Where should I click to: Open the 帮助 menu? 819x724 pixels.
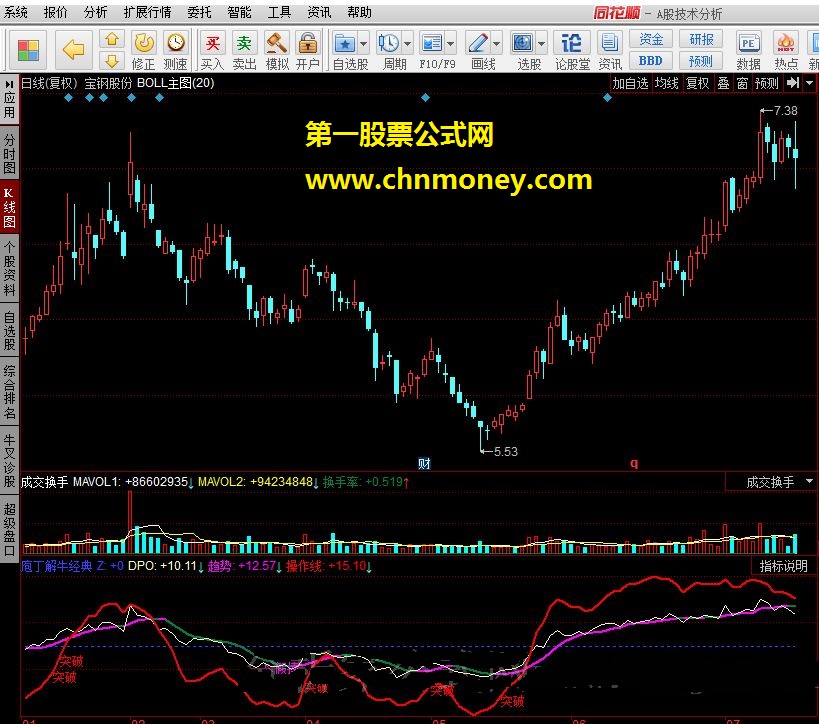click(359, 11)
